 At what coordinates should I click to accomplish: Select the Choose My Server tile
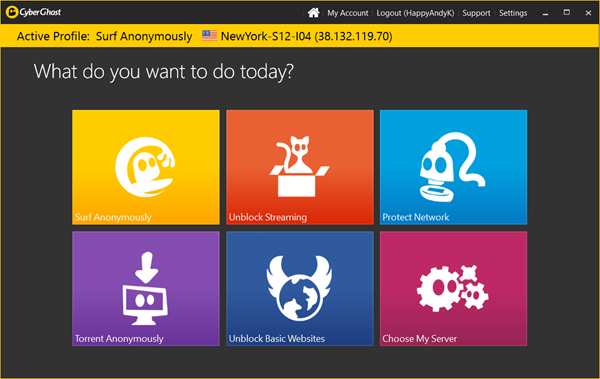[453, 289]
